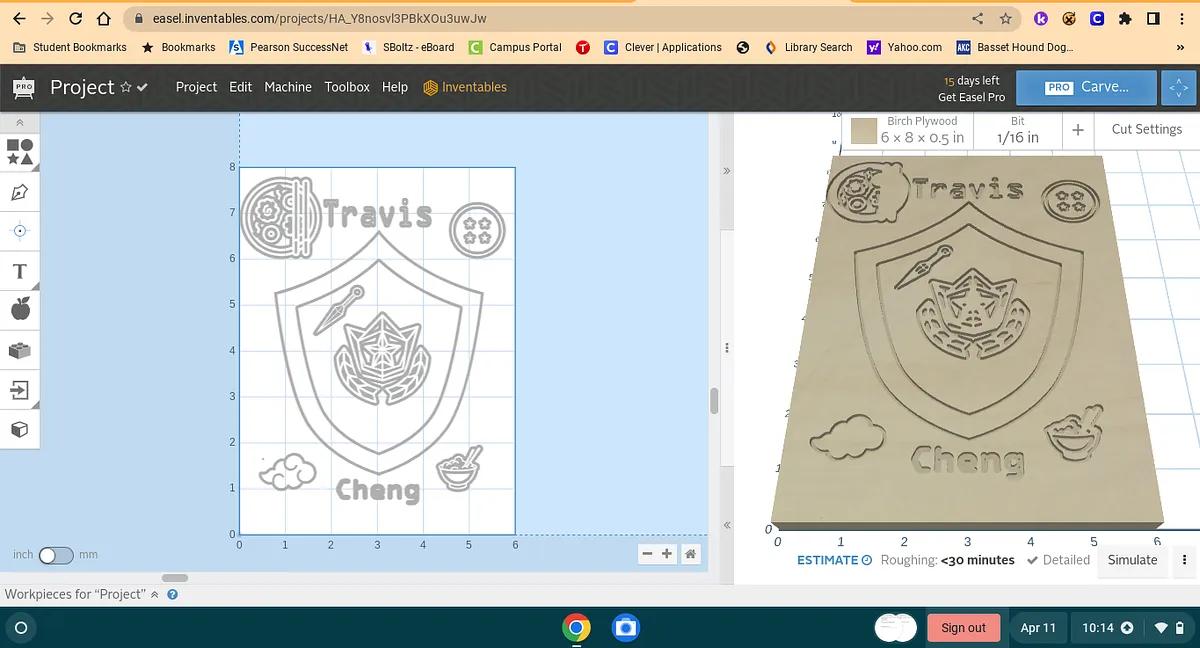Image resolution: width=1200 pixels, height=648 pixels.
Task: Zoom out the design canvas
Action: [x=647, y=553]
